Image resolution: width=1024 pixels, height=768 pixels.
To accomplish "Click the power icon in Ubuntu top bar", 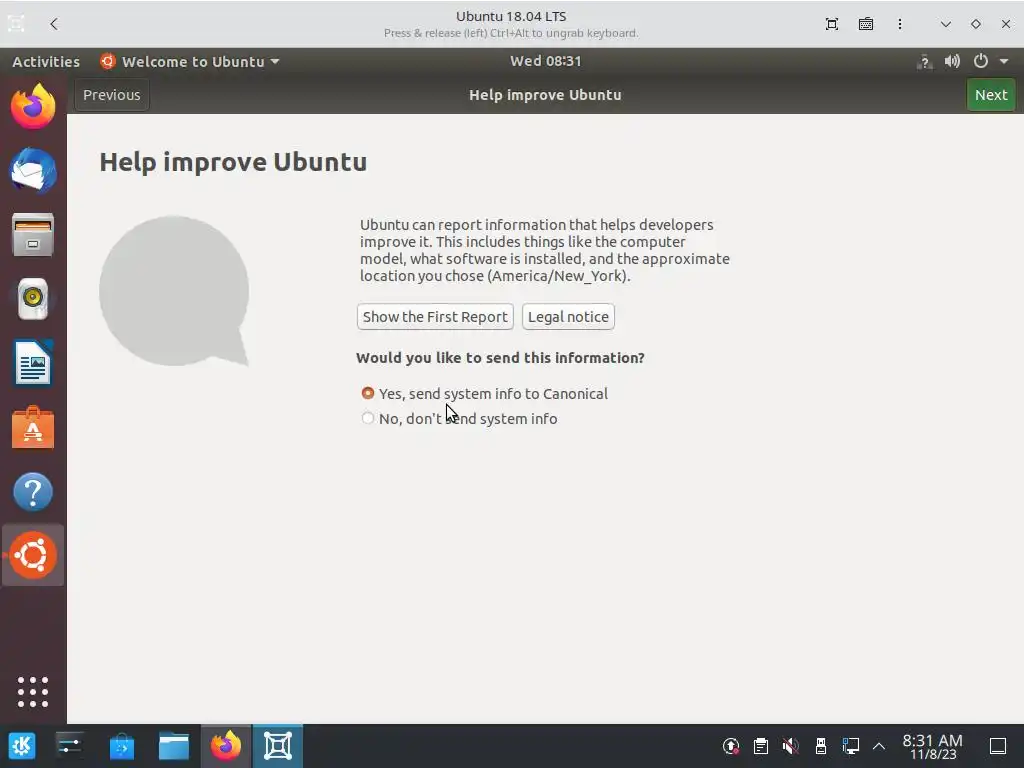I will (x=980, y=61).
